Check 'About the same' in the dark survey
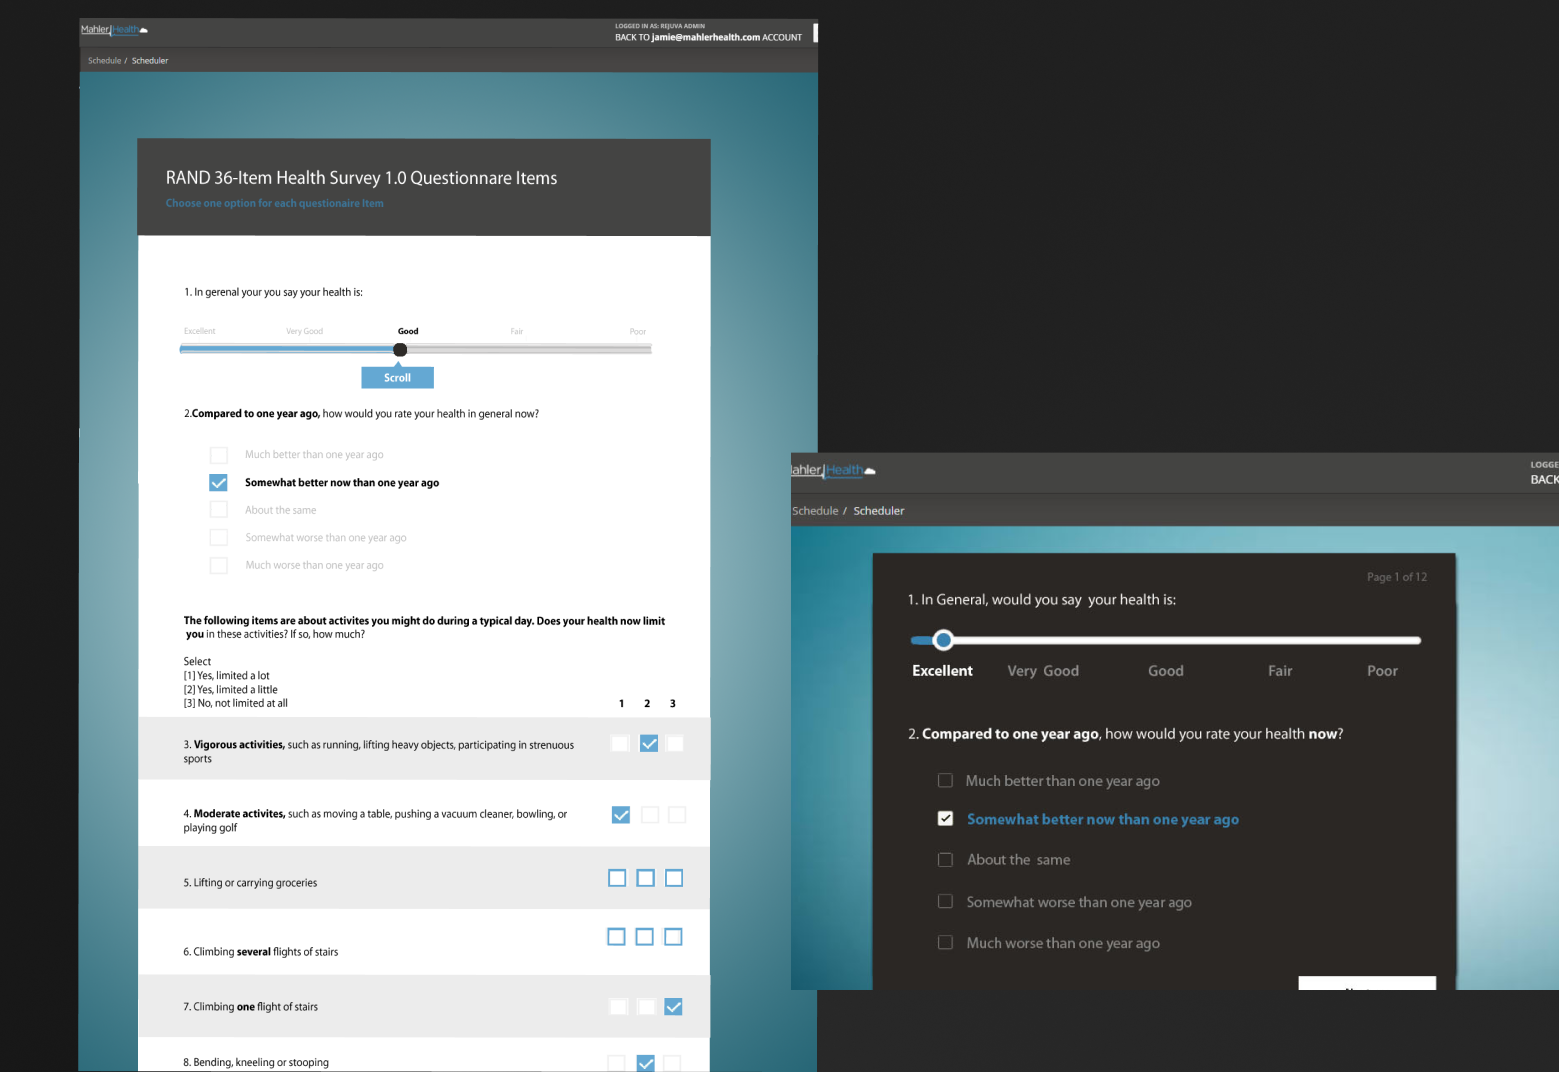 click(945, 860)
